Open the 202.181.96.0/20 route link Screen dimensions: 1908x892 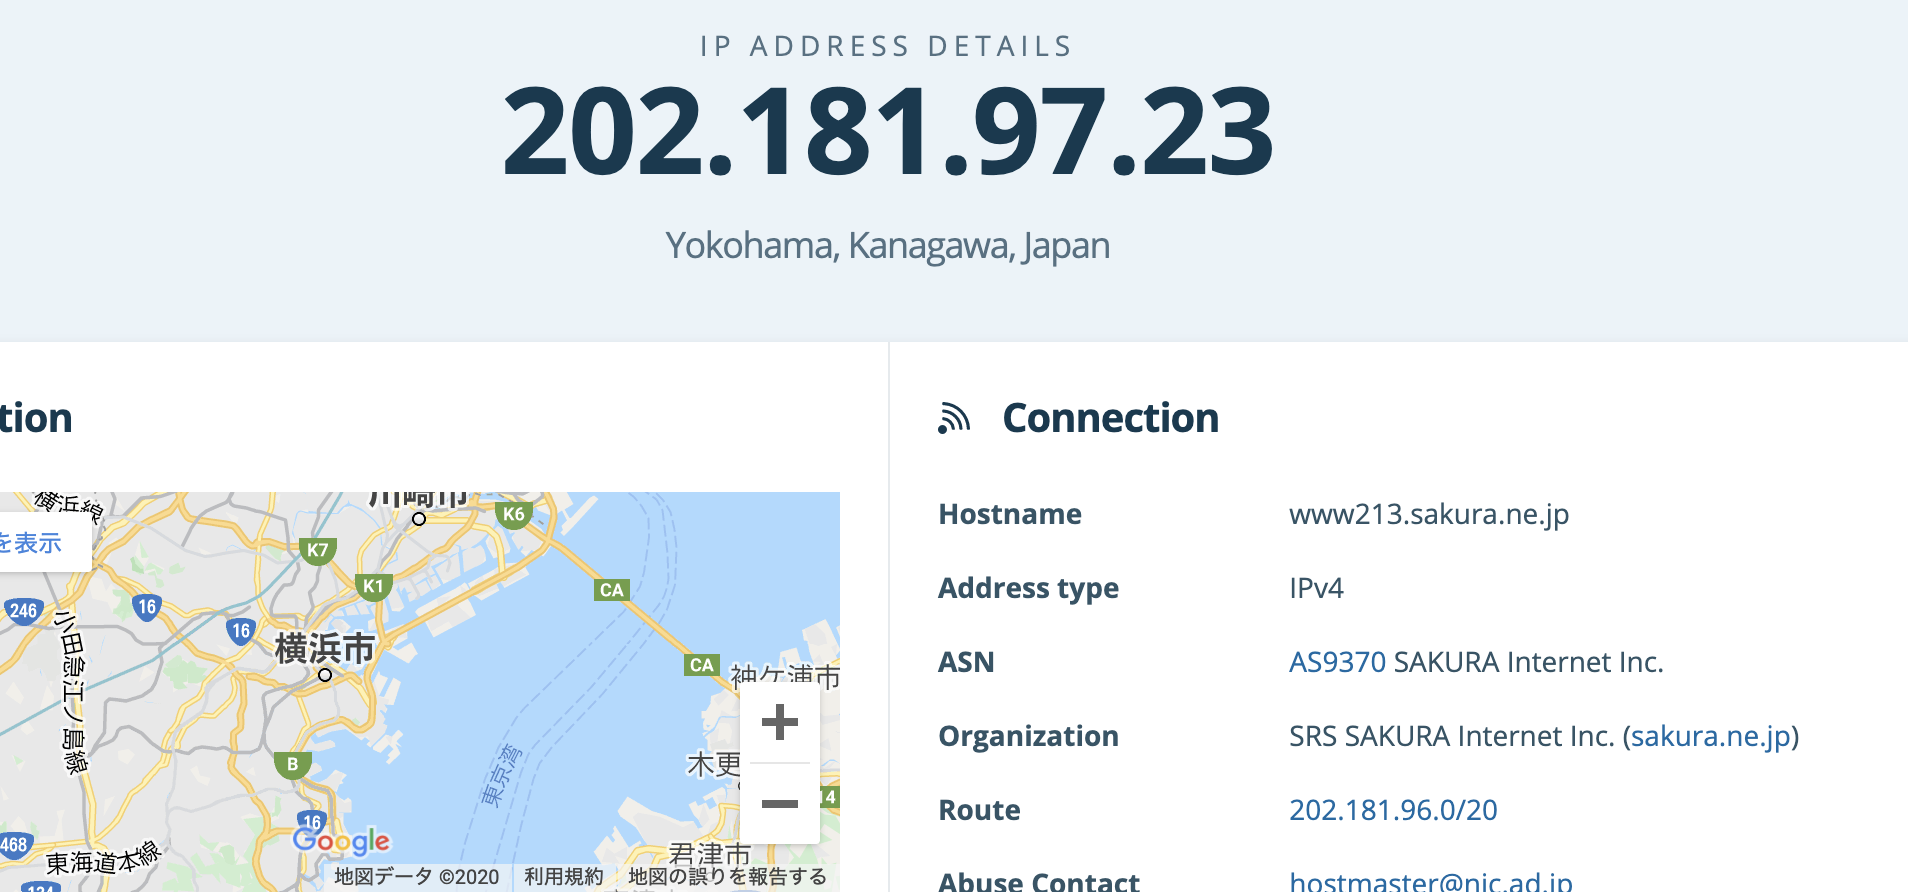coord(1393,810)
